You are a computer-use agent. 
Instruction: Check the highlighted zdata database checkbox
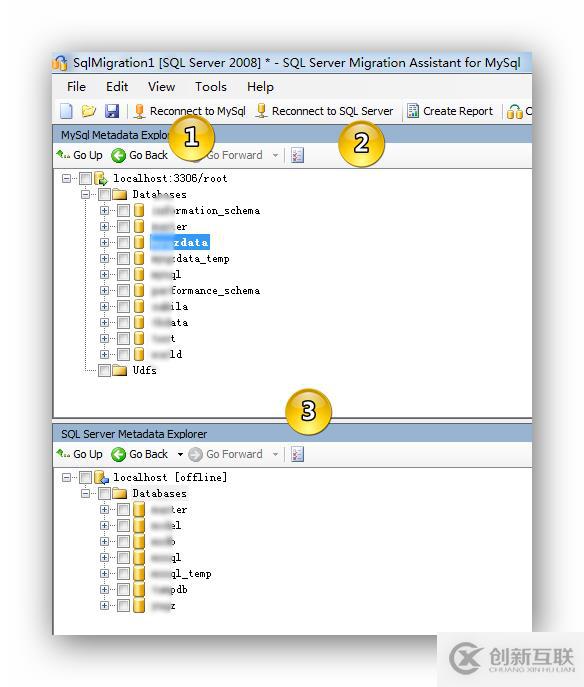click(124, 242)
